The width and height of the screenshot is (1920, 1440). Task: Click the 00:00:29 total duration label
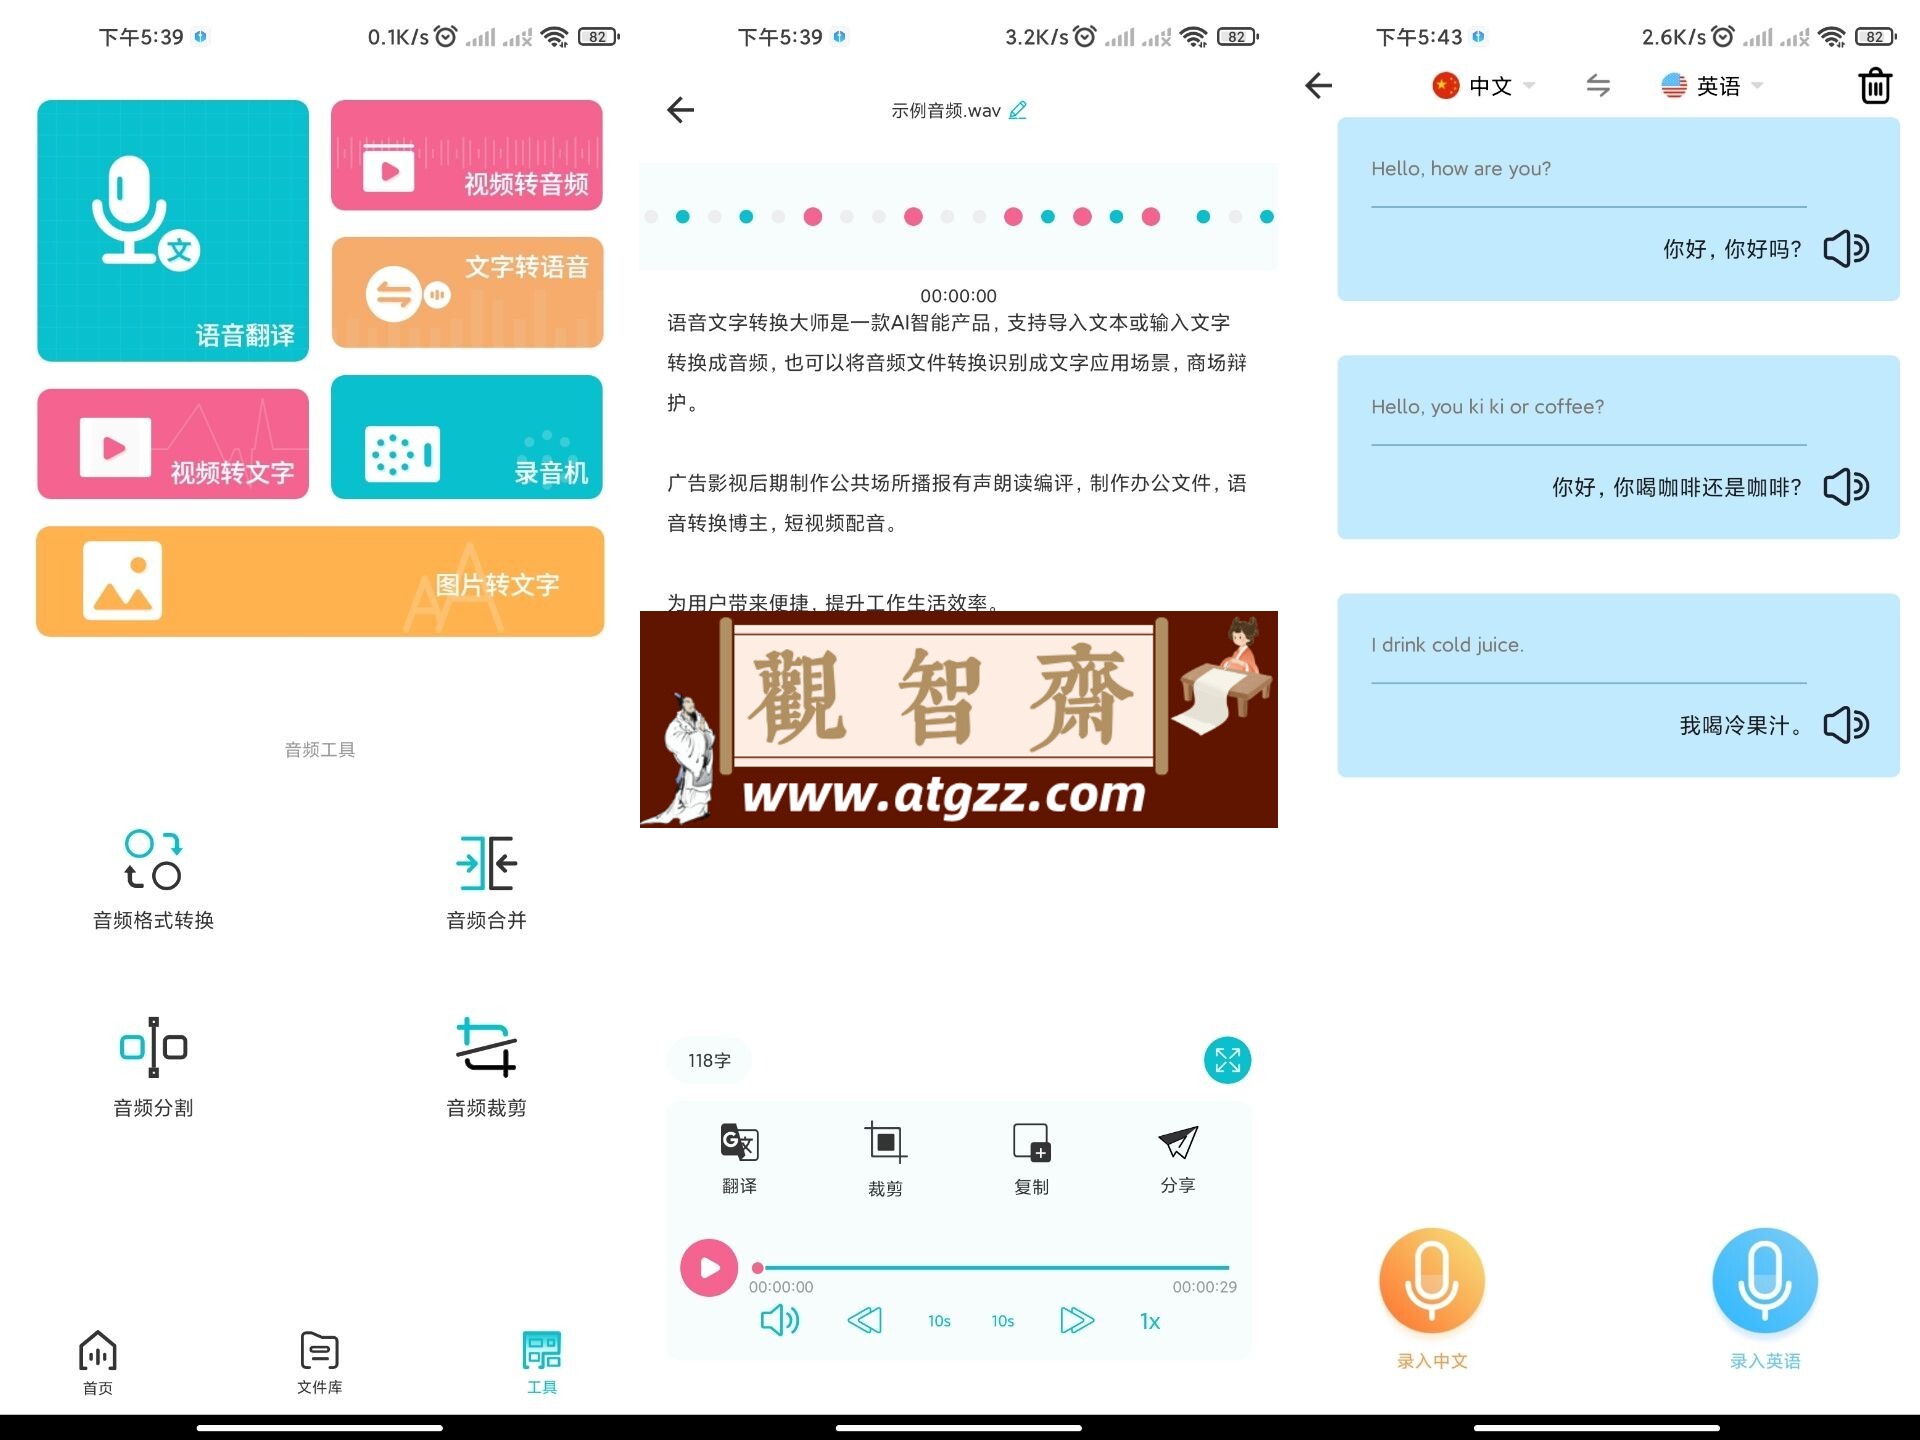1204,1287
